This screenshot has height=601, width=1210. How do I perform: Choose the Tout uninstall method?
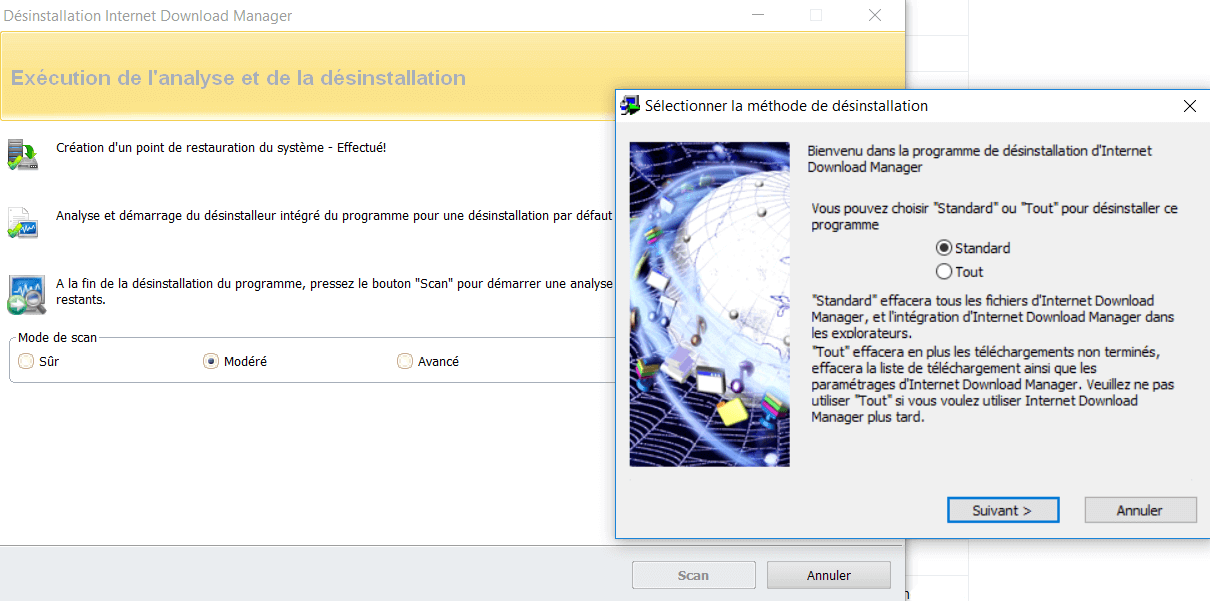click(x=959, y=272)
